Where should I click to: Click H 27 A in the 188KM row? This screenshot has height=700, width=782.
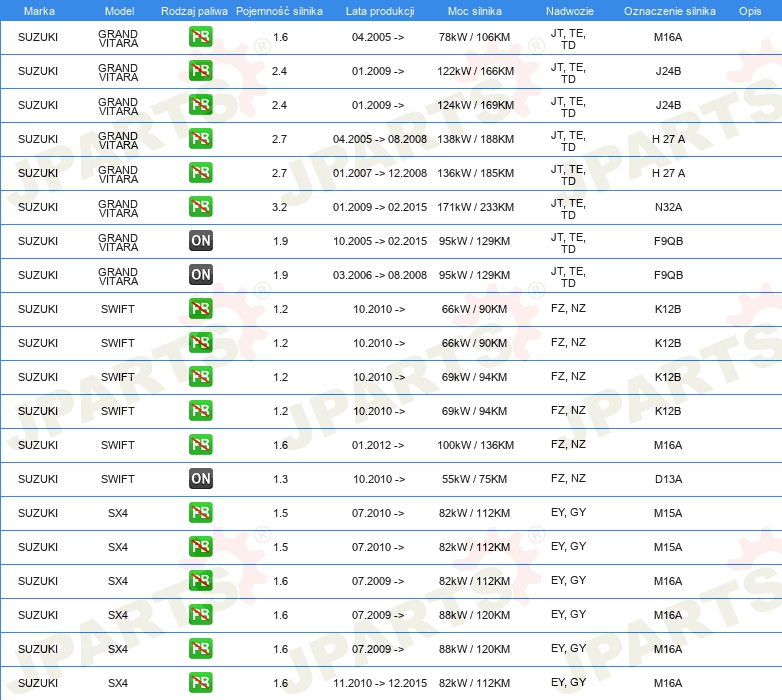click(x=668, y=139)
